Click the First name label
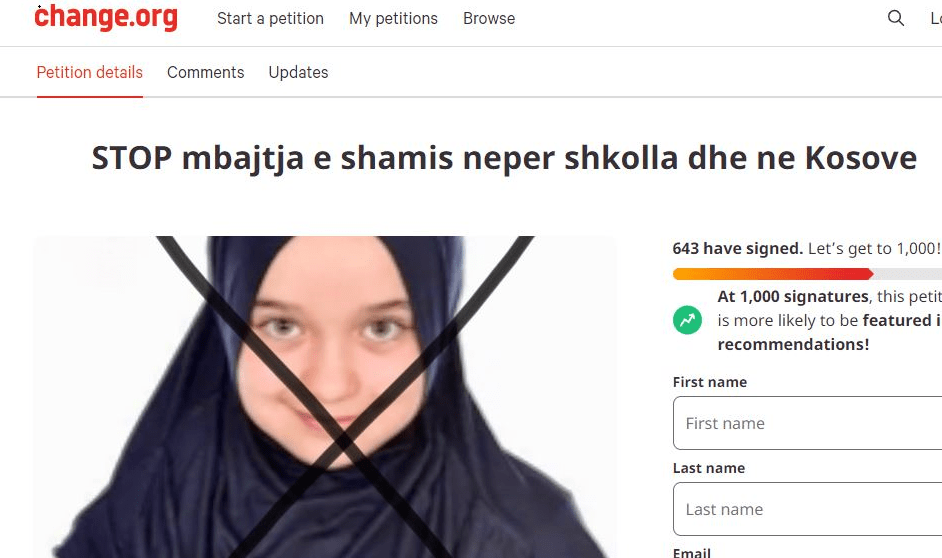942x558 pixels. [710, 382]
